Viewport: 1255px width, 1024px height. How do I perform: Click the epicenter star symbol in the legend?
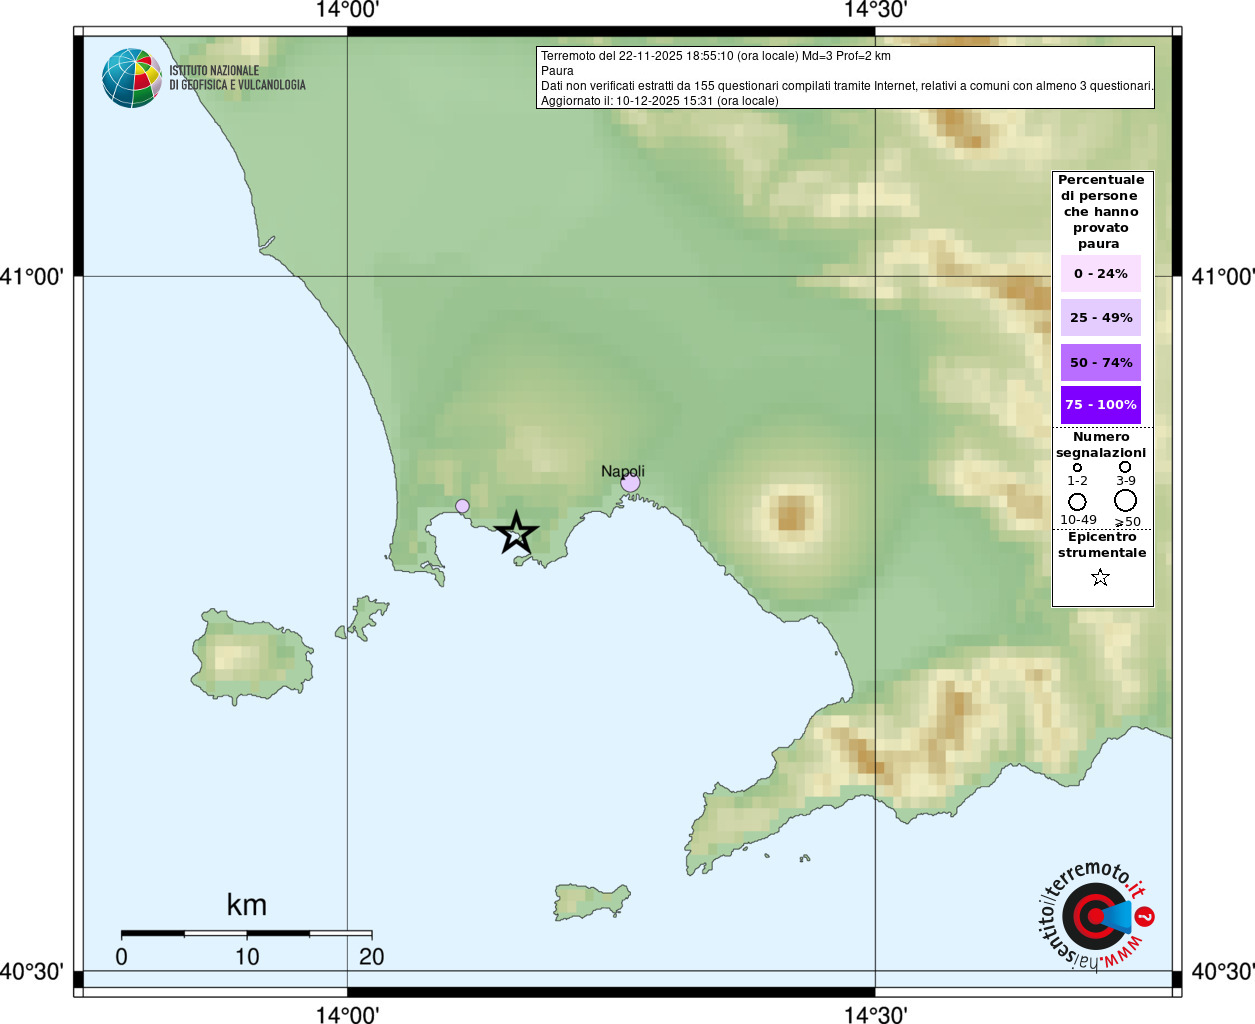click(1100, 577)
